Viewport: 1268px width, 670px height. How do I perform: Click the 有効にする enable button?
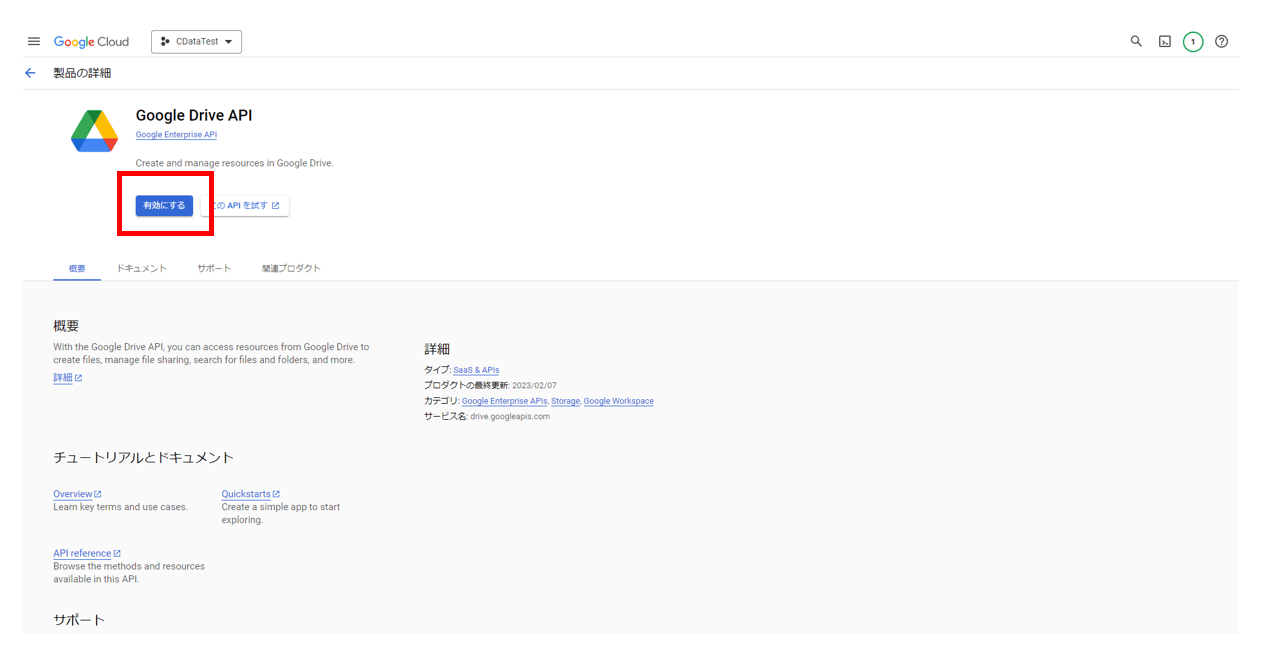(164, 205)
